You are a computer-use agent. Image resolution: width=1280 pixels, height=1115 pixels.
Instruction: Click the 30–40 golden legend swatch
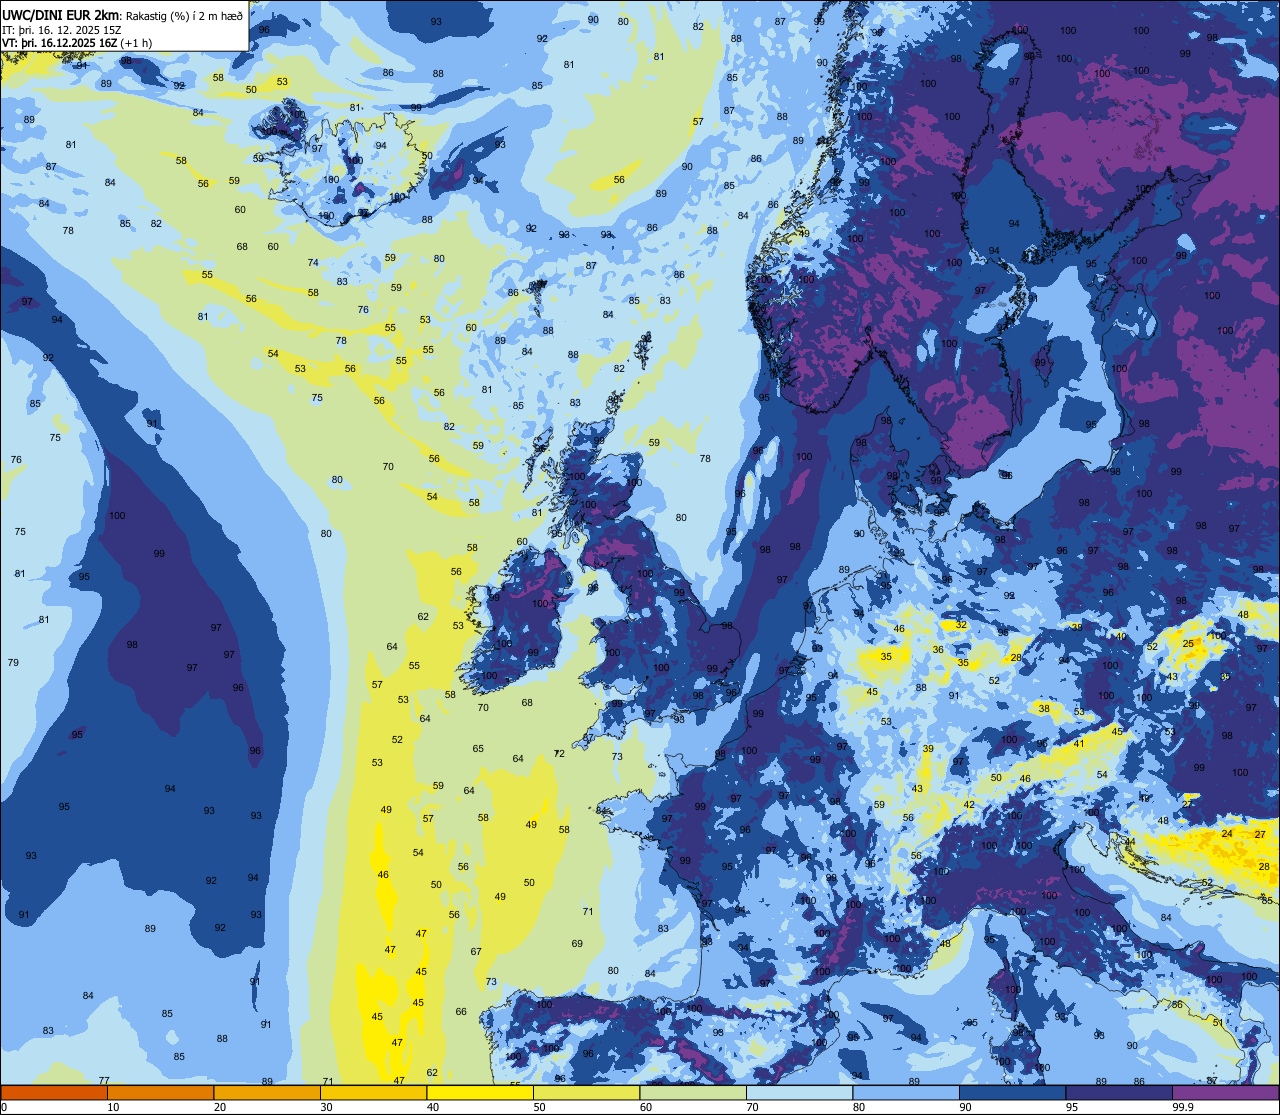pos(373,1092)
